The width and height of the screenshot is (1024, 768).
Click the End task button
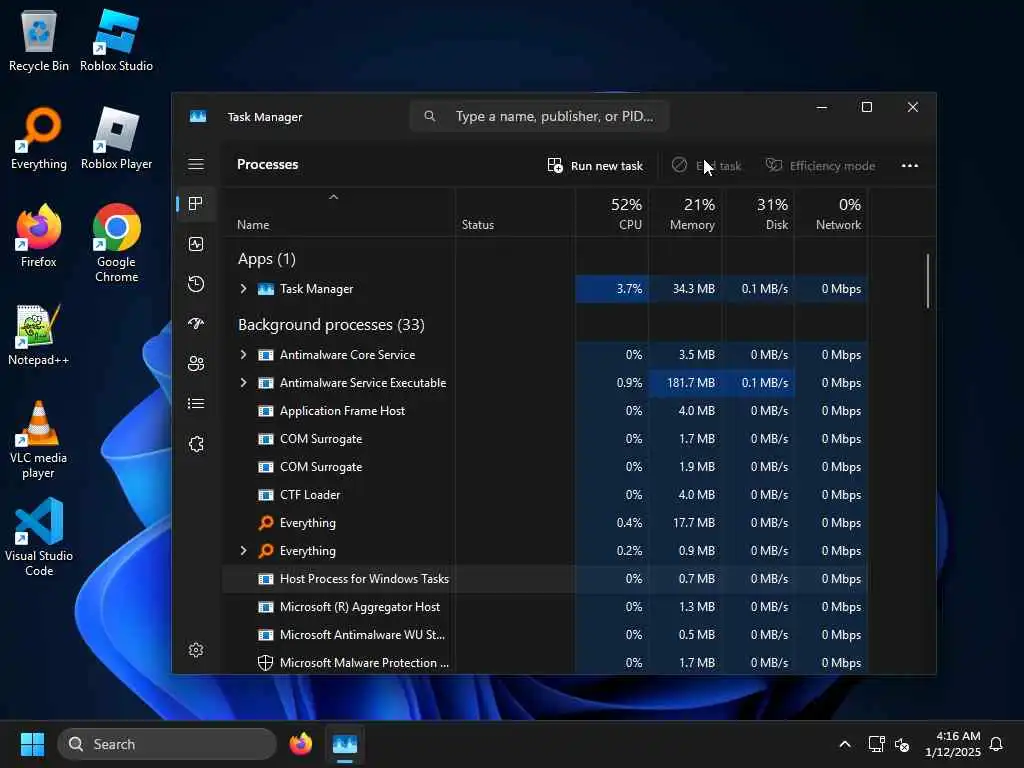point(706,166)
